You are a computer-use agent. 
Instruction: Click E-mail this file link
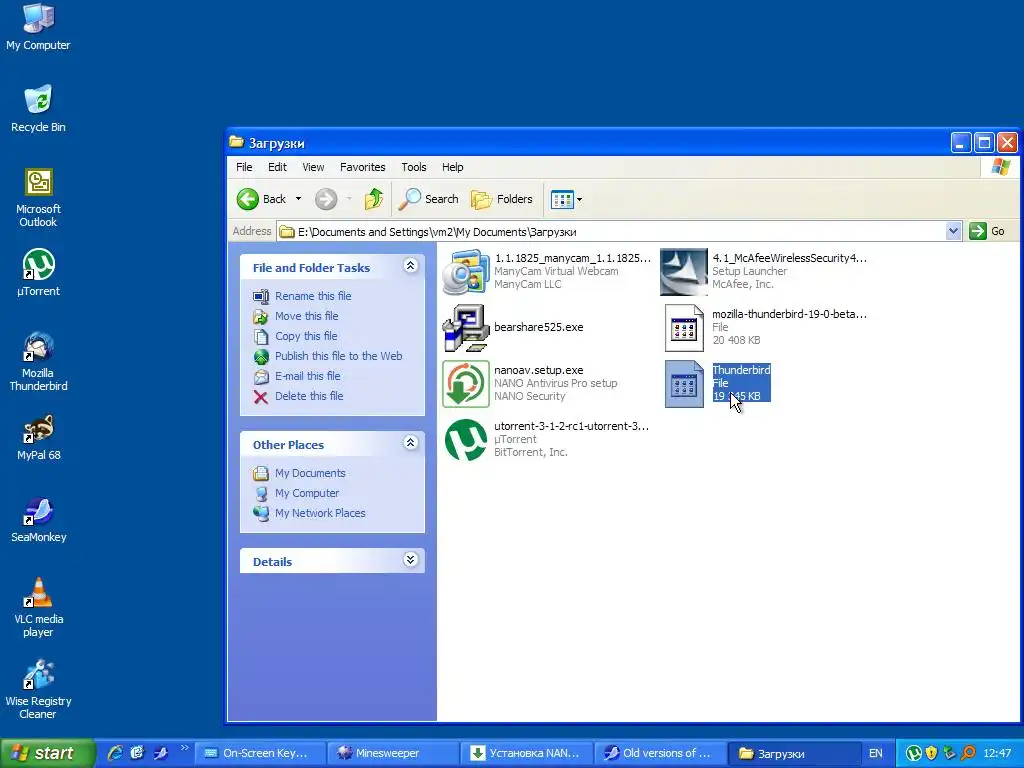[307, 376]
